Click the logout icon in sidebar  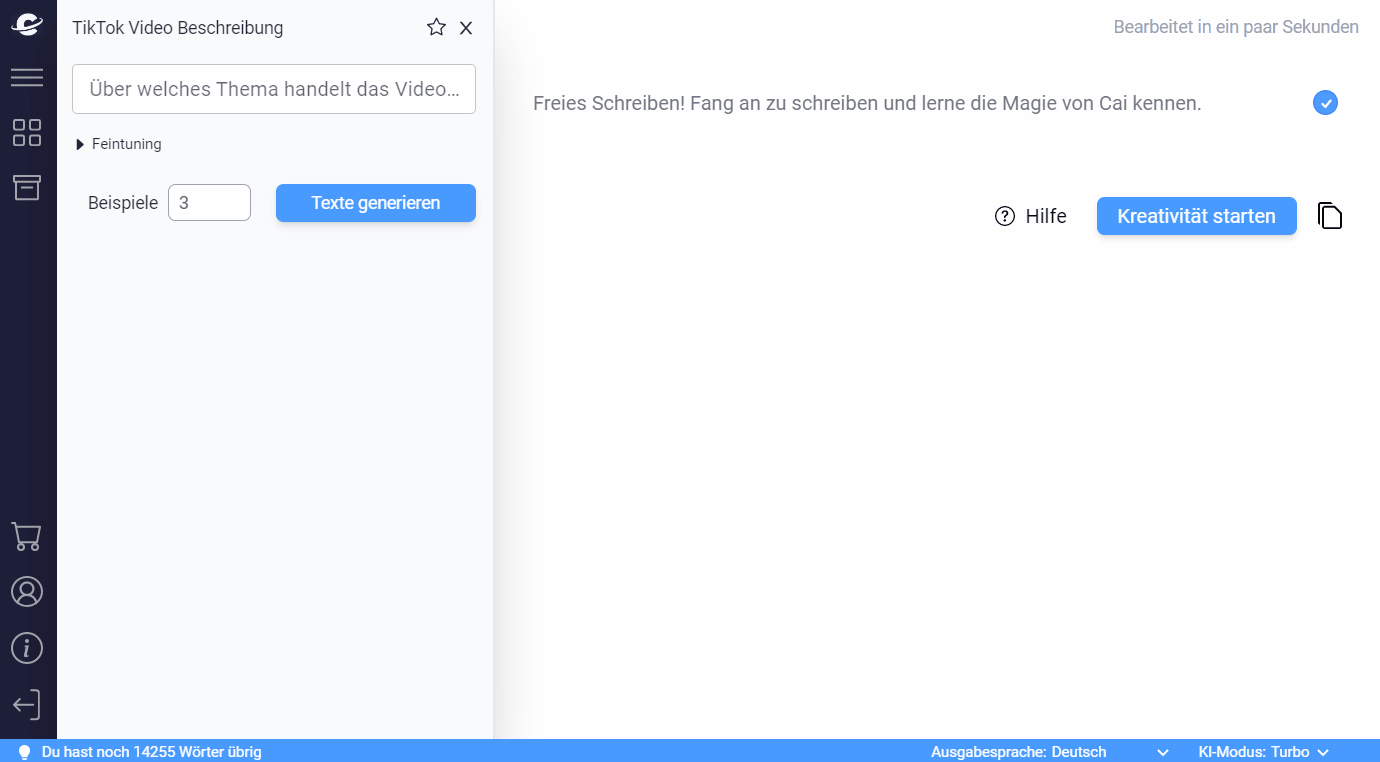[x=27, y=704]
